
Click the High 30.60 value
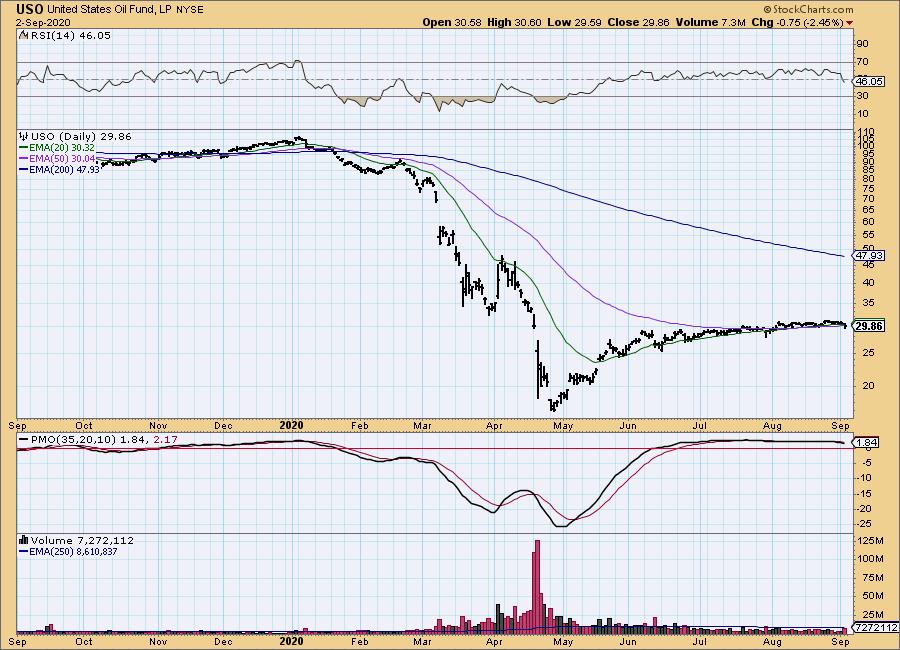(514, 22)
